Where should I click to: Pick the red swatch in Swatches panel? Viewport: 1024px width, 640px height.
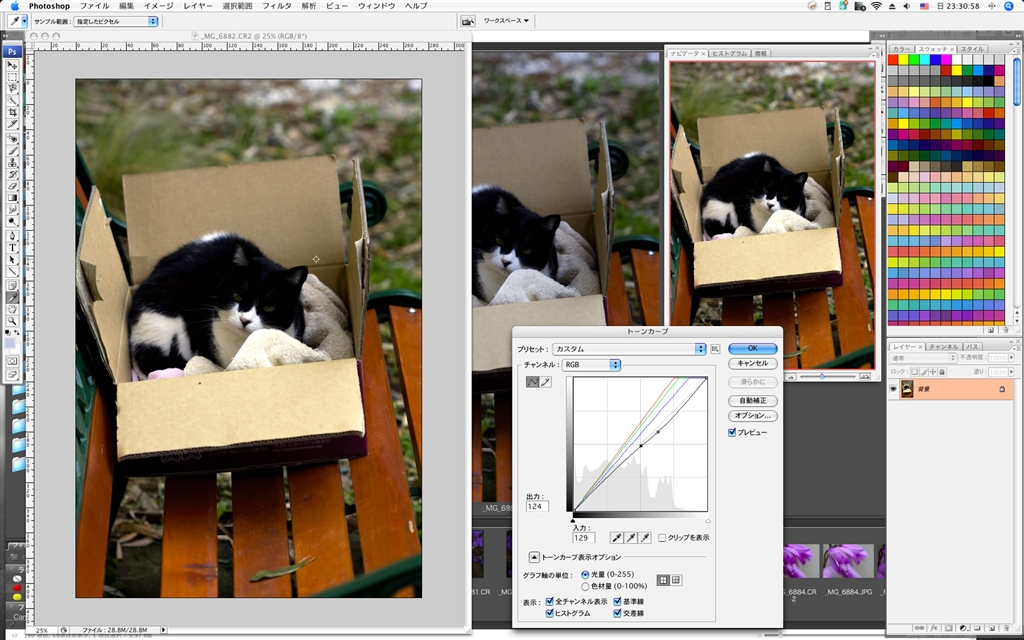893,59
